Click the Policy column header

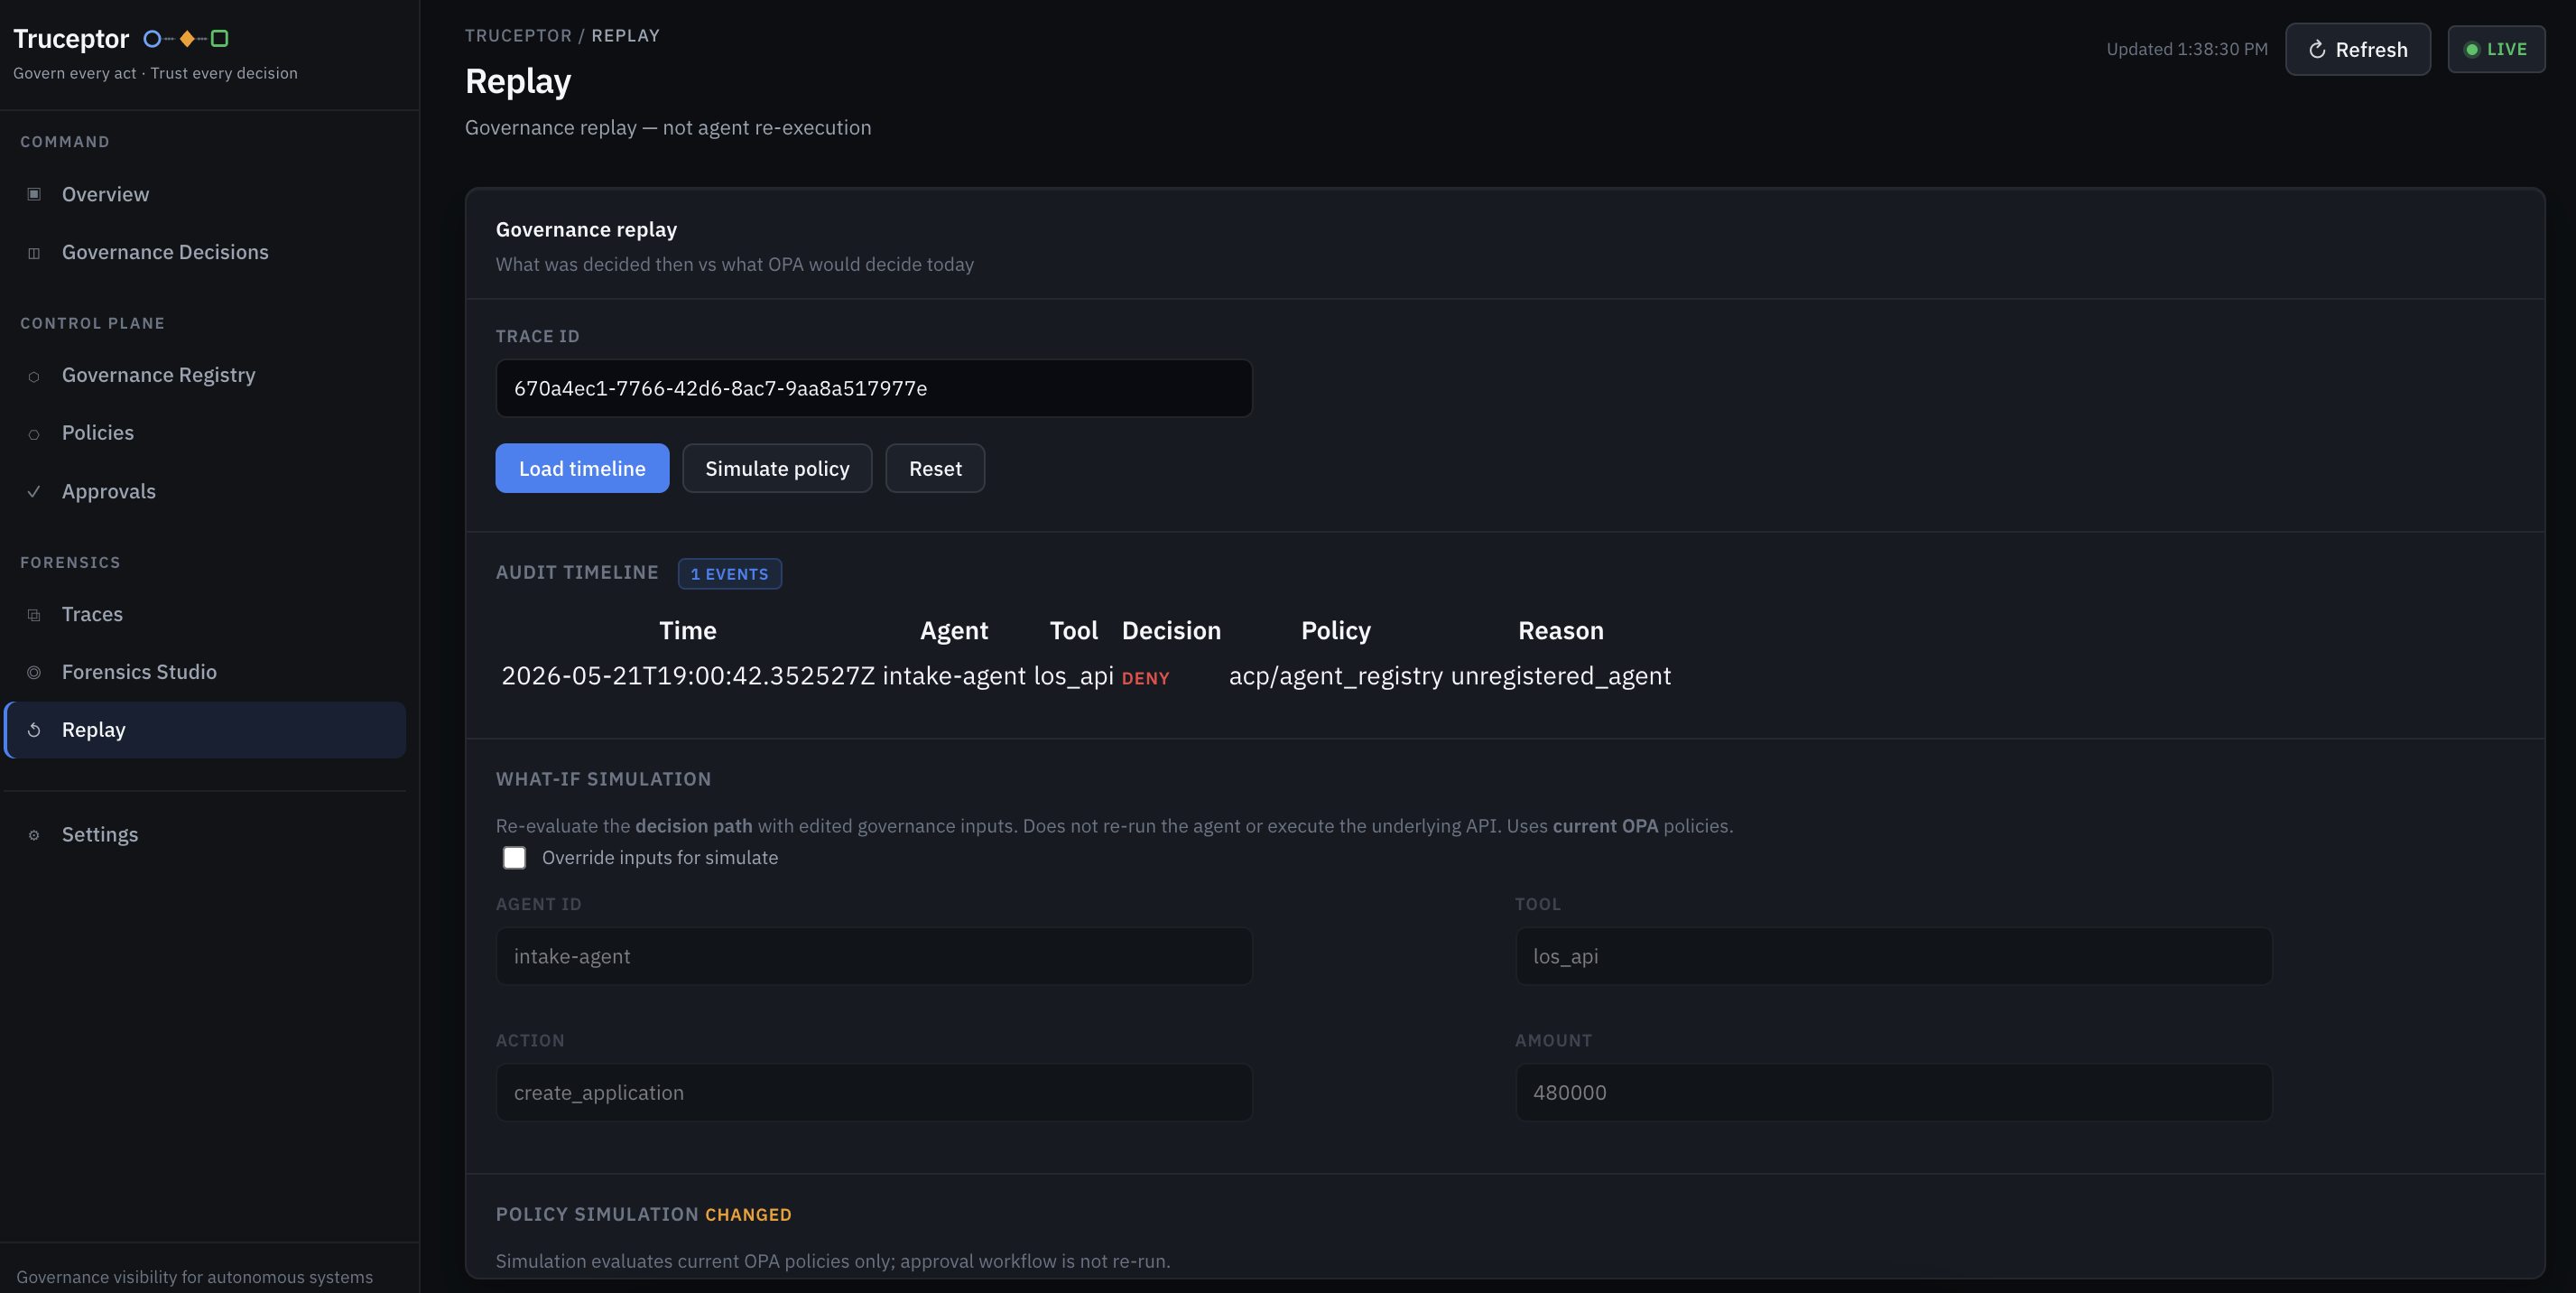pyautogui.click(x=1336, y=631)
